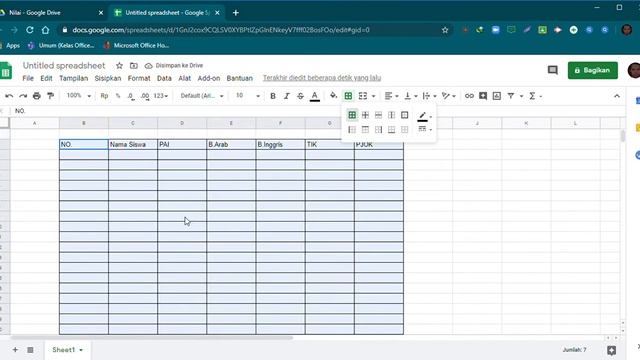Open text wrapping dropdown
The image size is (640, 360).
coord(429,96)
